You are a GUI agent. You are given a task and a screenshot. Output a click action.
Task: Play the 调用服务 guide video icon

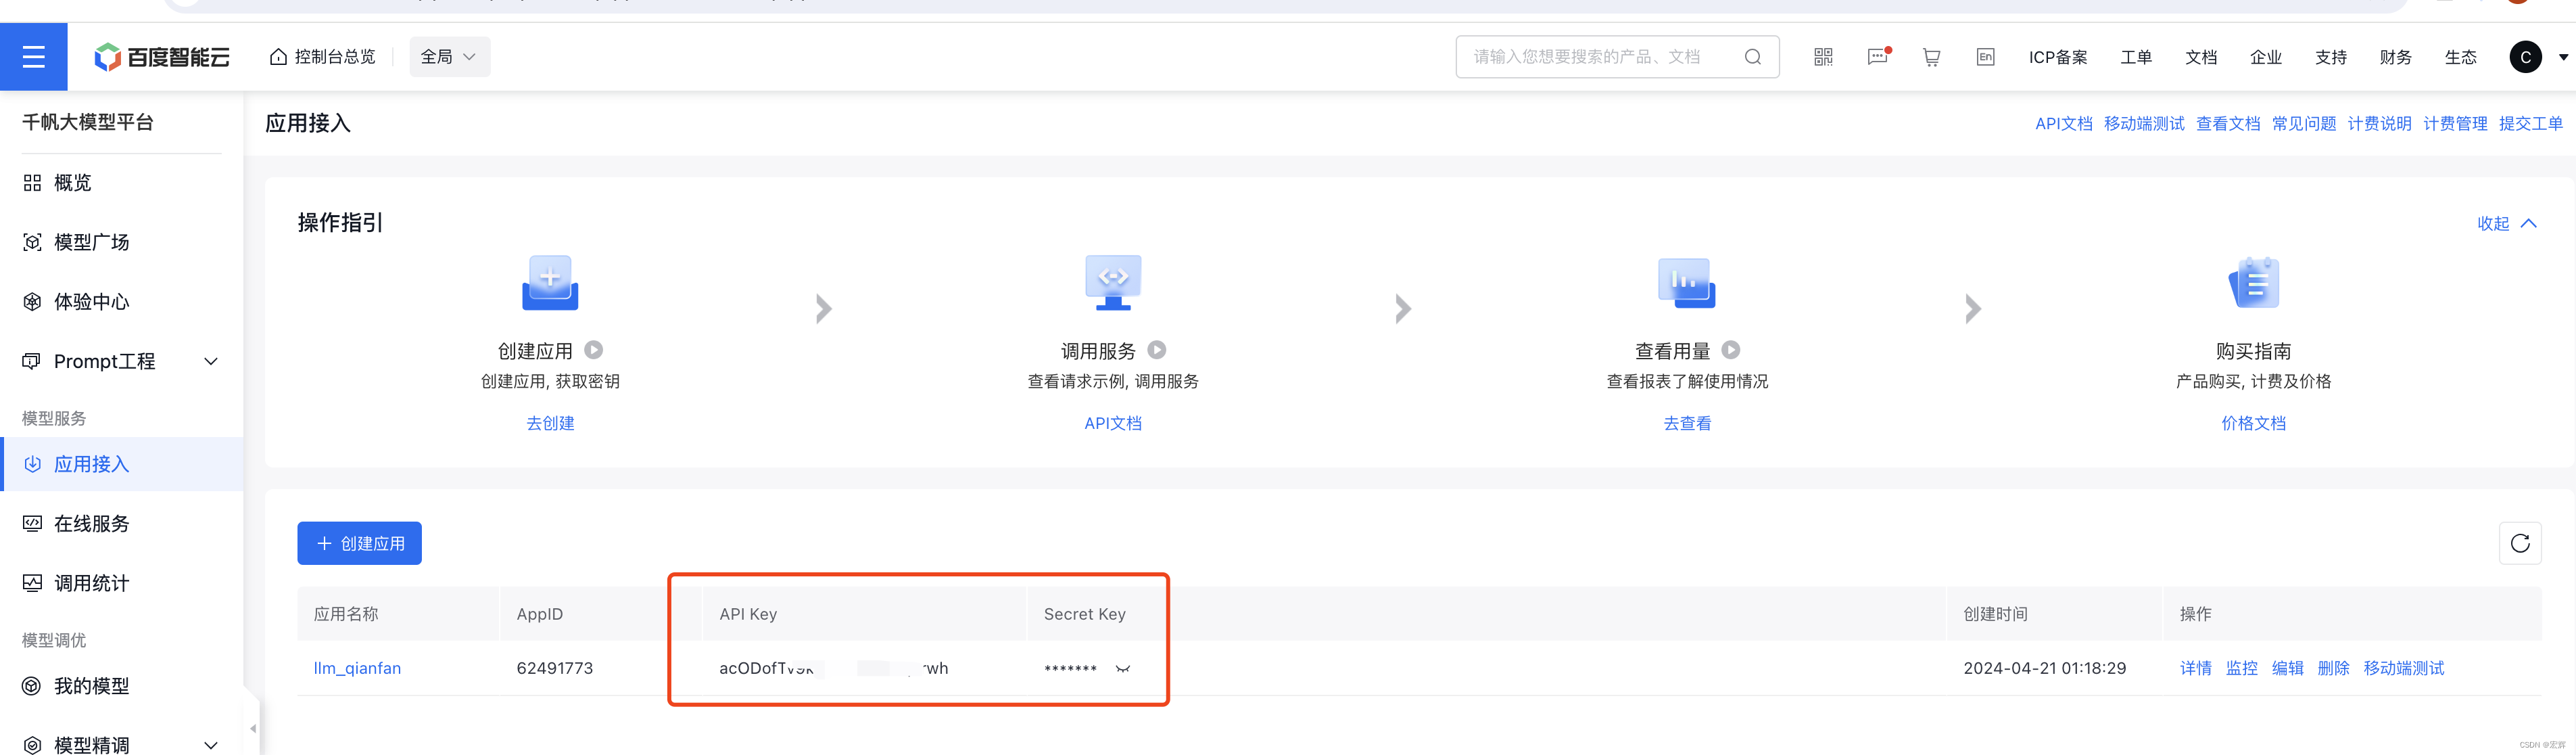(1157, 350)
